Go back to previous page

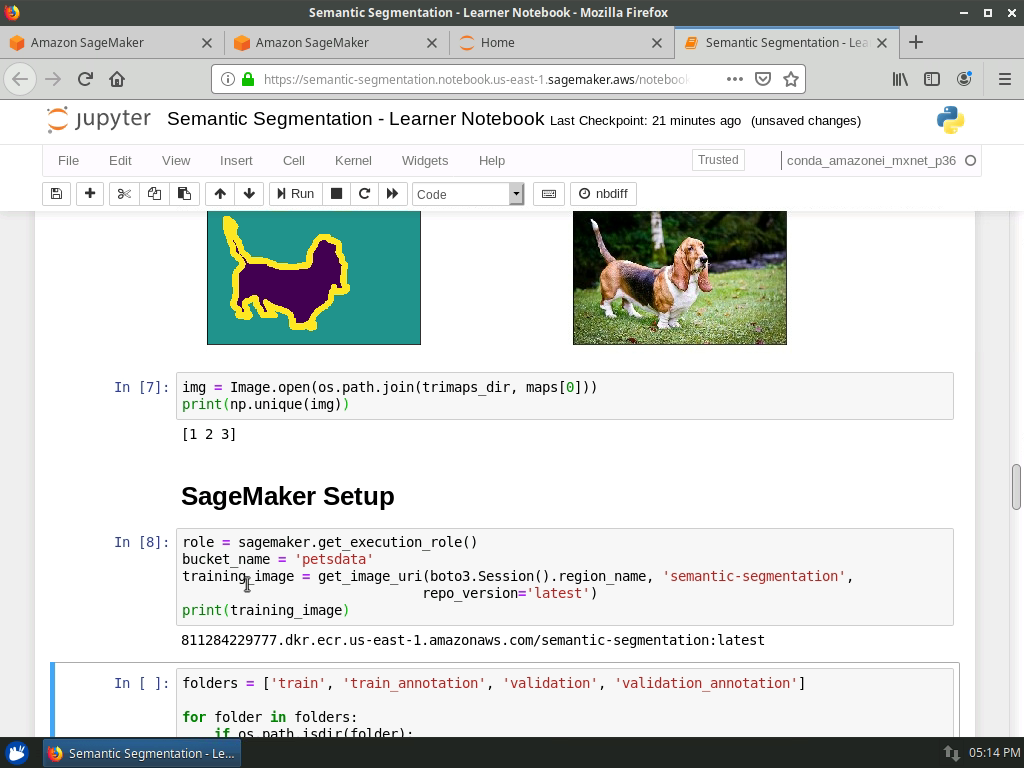click(x=20, y=79)
